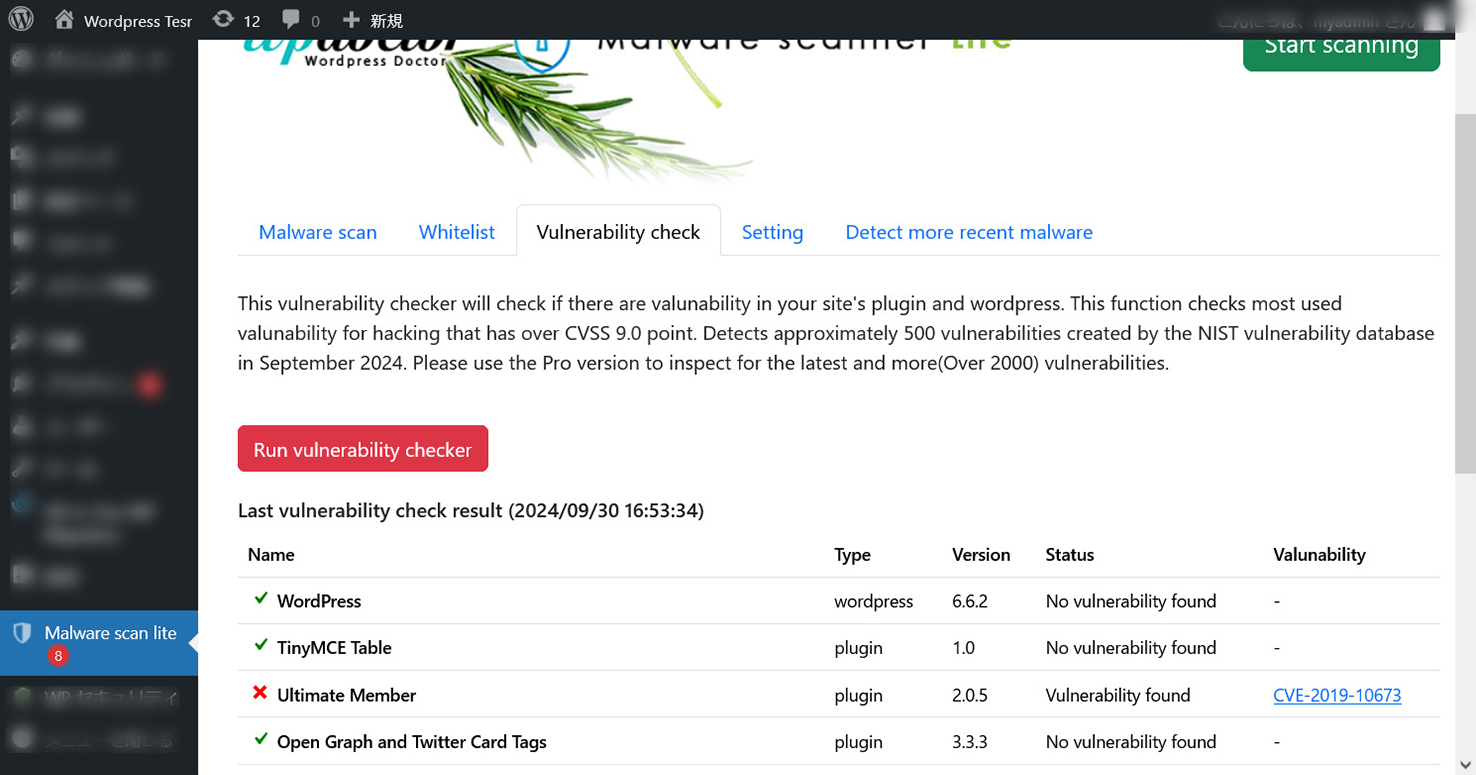Select version 2.0.5 in Ultimate Member row
This screenshot has width=1476, height=775.
click(x=970, y=695)
